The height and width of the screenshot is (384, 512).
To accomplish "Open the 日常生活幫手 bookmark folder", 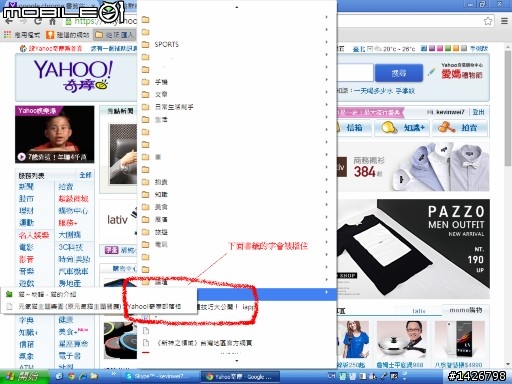I will pos(237,107).
